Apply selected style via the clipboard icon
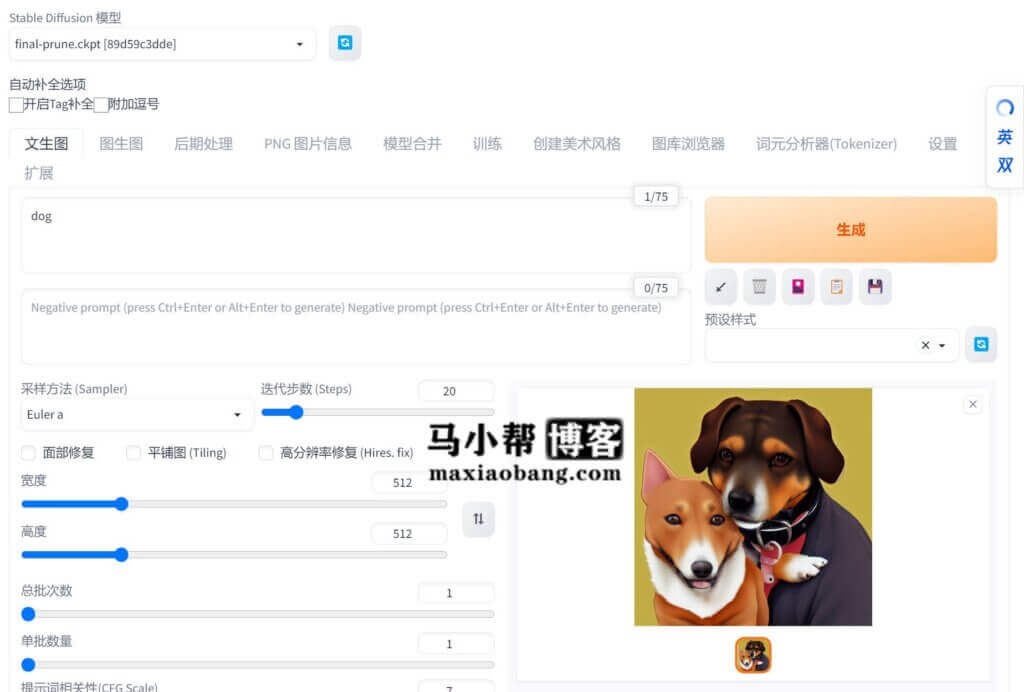 pos(836,287)
